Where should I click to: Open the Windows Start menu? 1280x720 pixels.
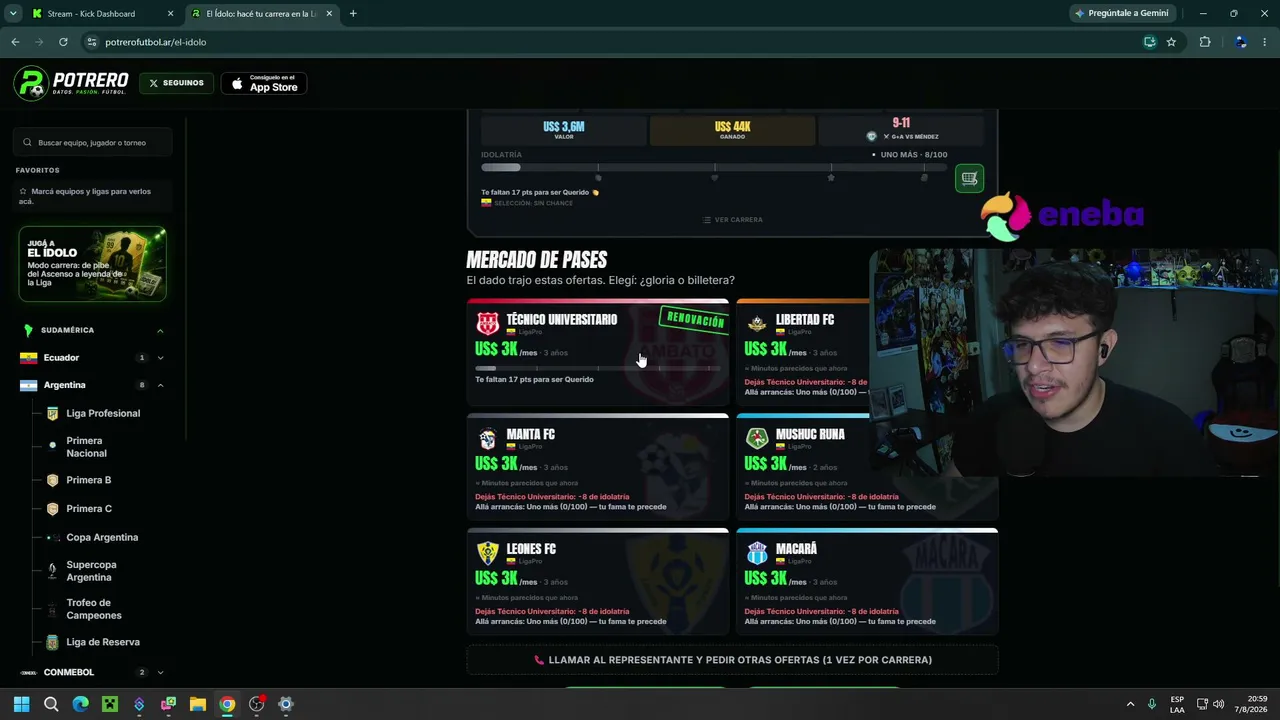point(21,704)
